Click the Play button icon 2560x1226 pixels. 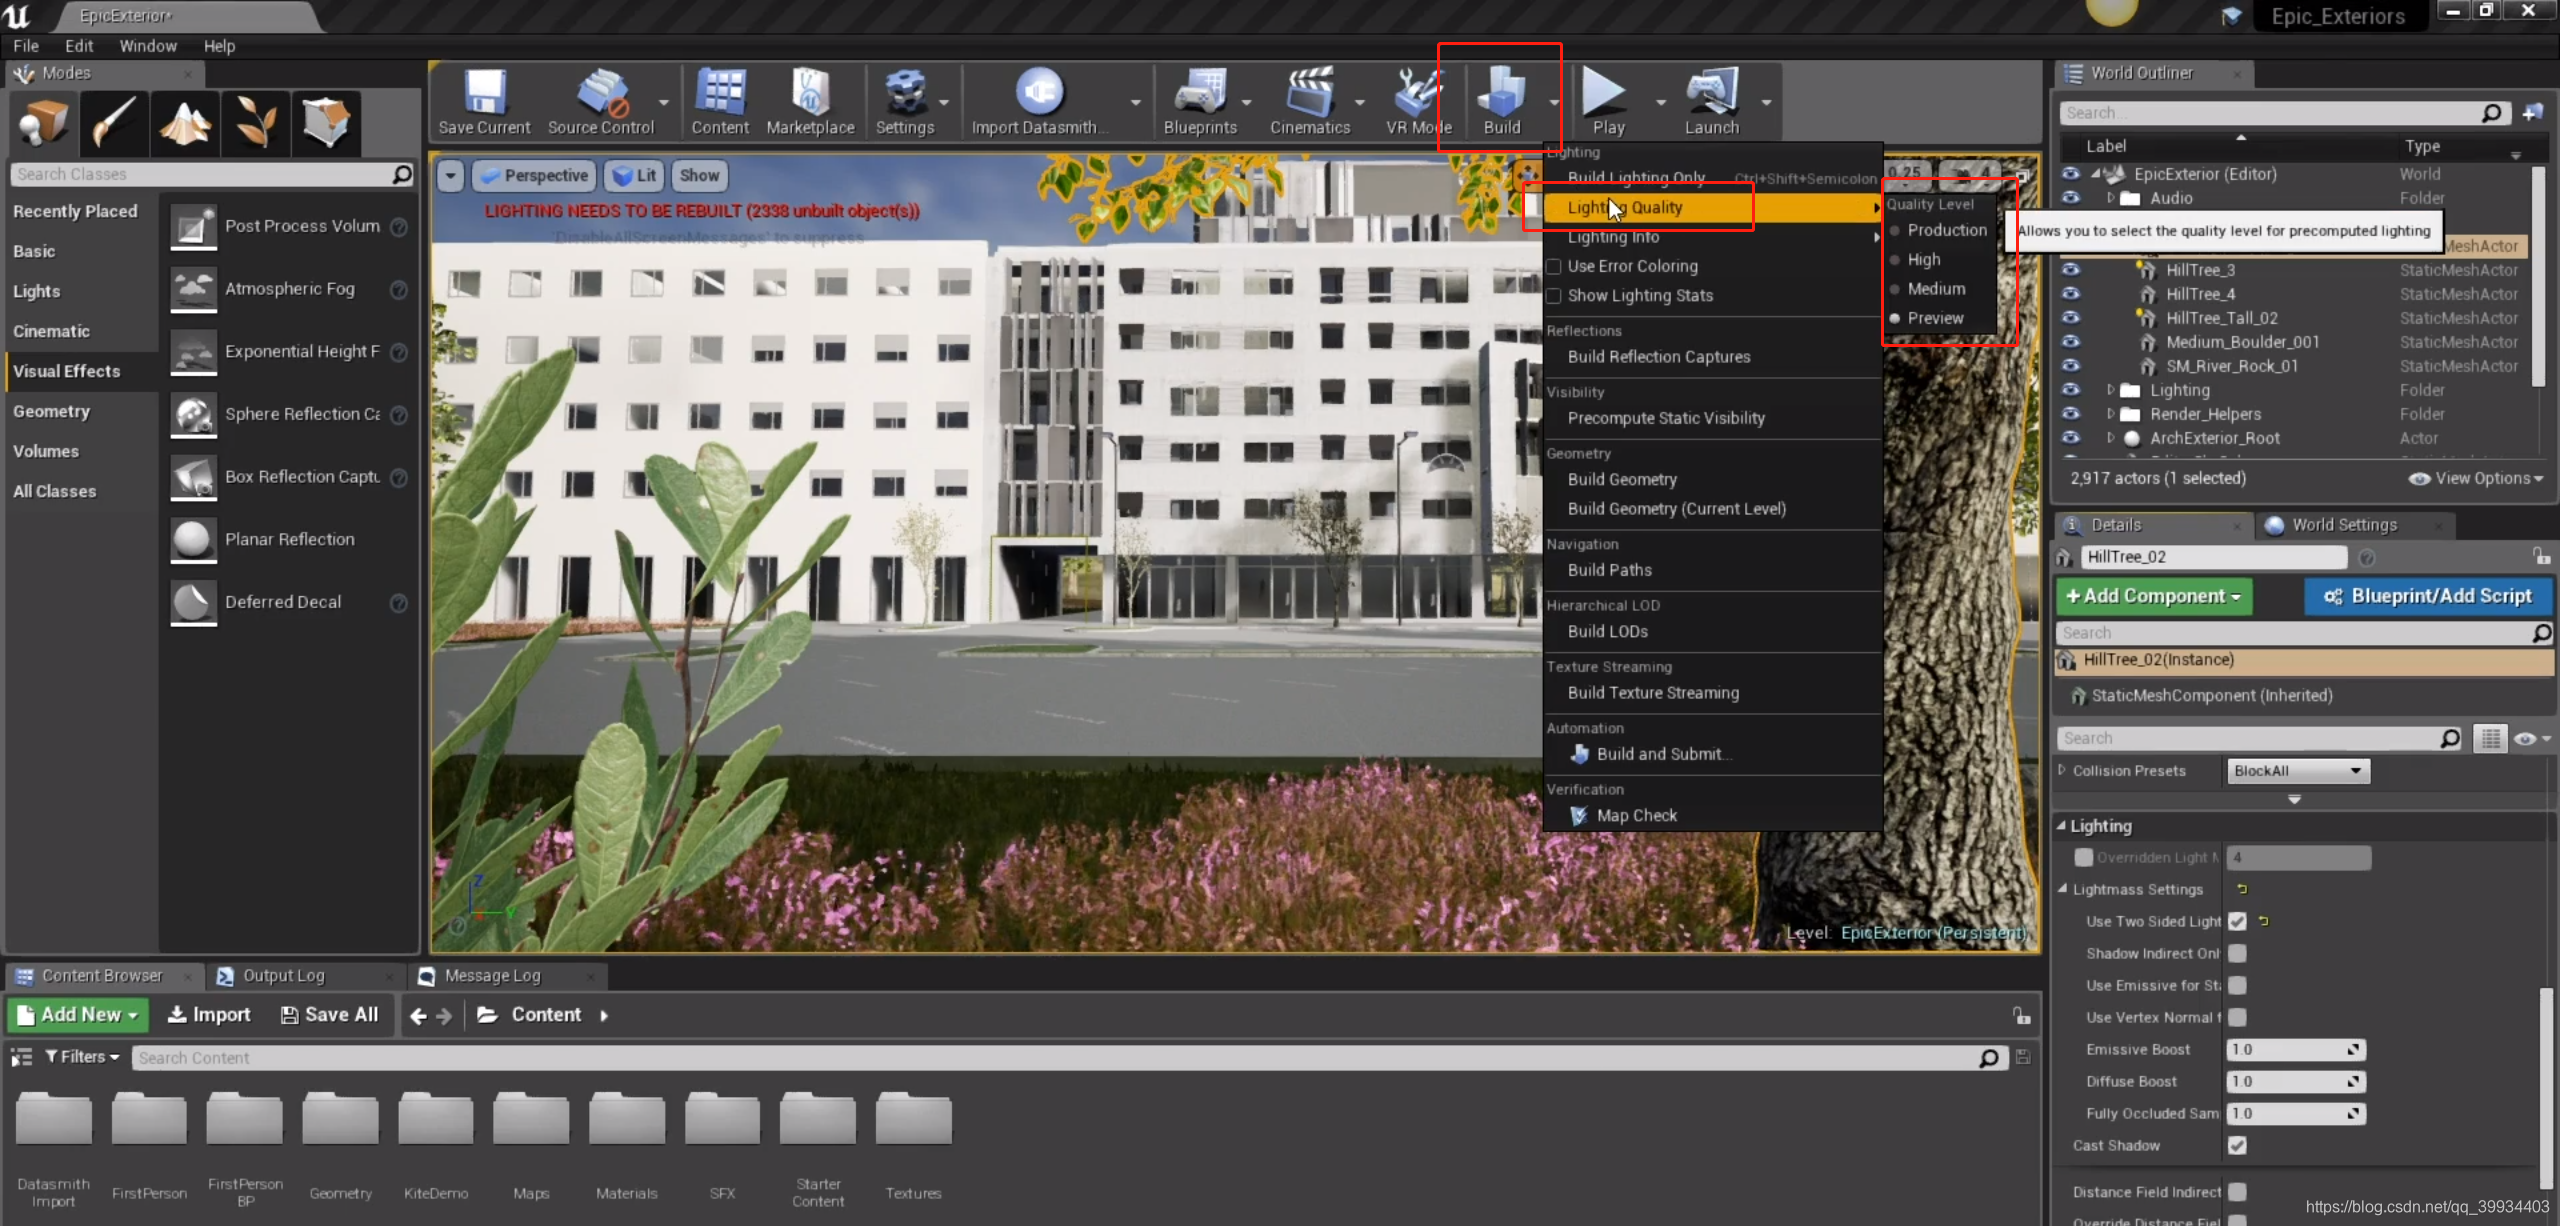pyautogui.click(x=1607, y=101)
